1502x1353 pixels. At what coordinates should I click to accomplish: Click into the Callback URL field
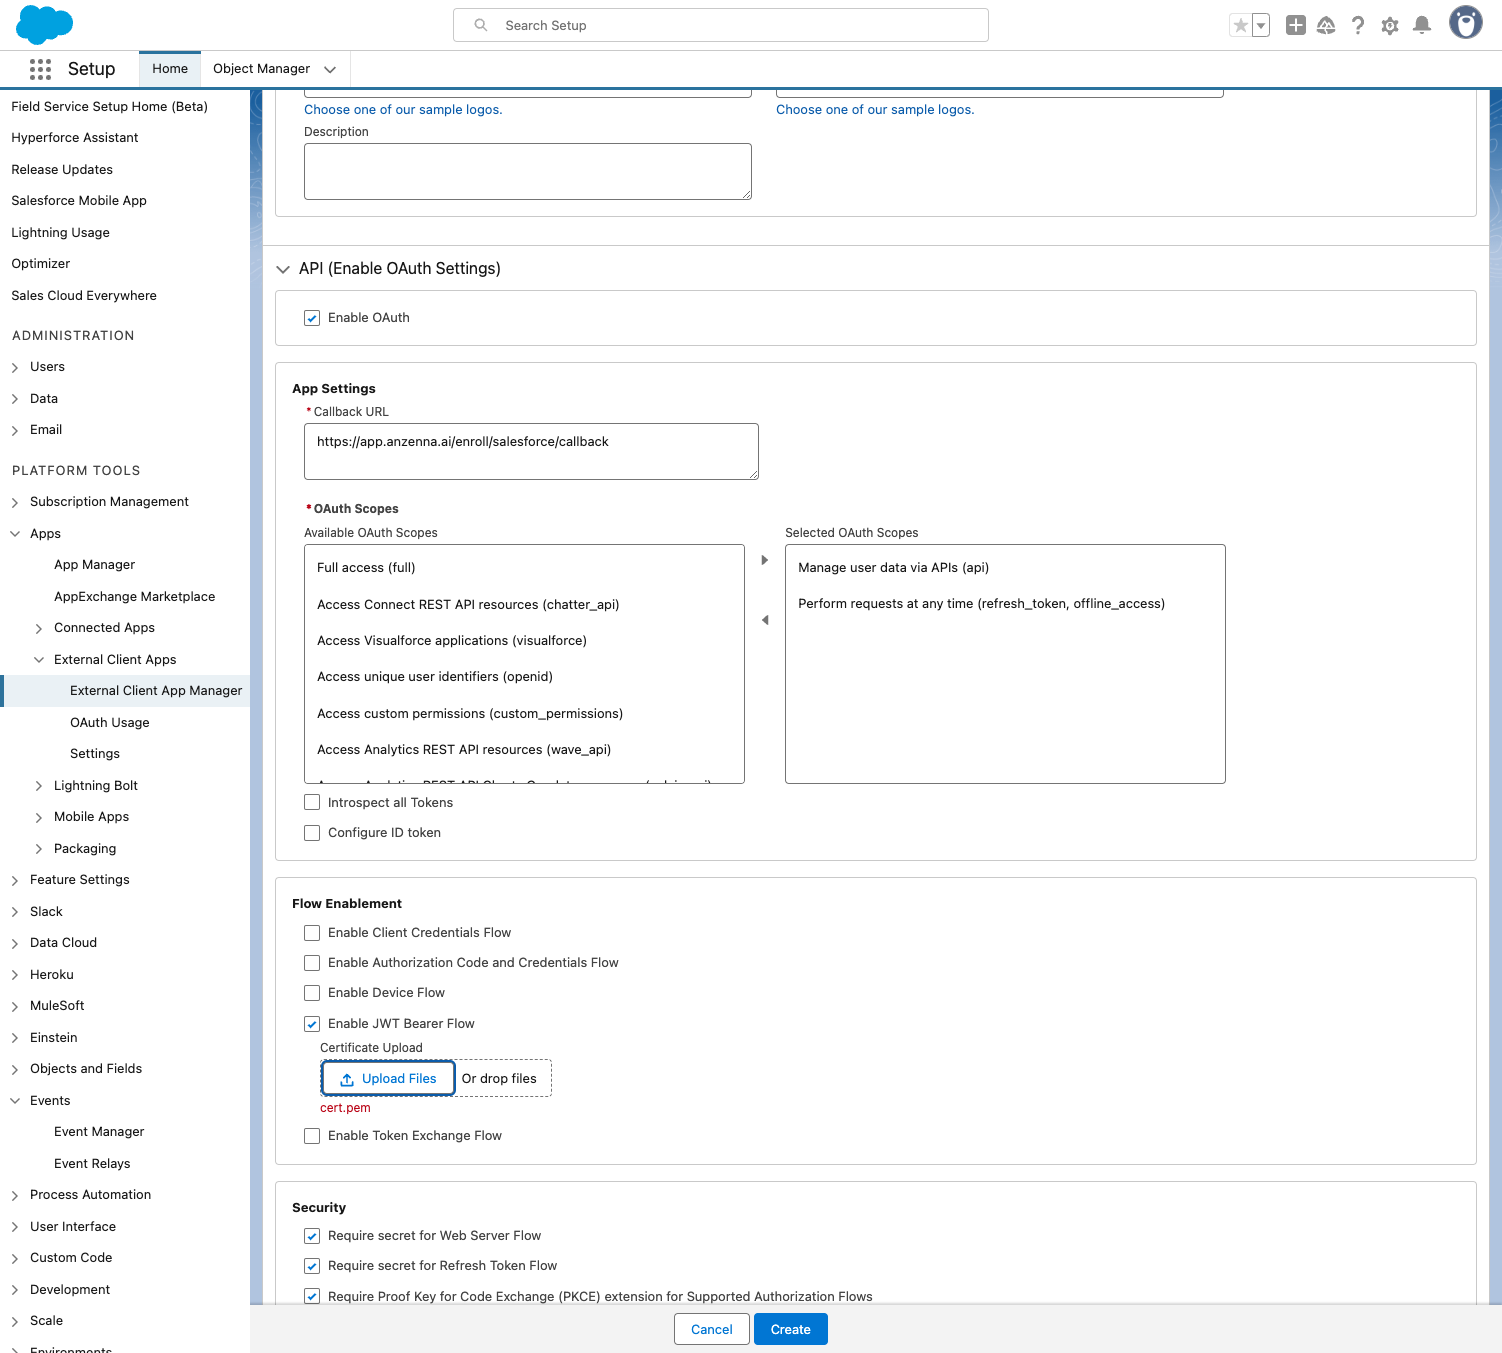tap(530, 451)
